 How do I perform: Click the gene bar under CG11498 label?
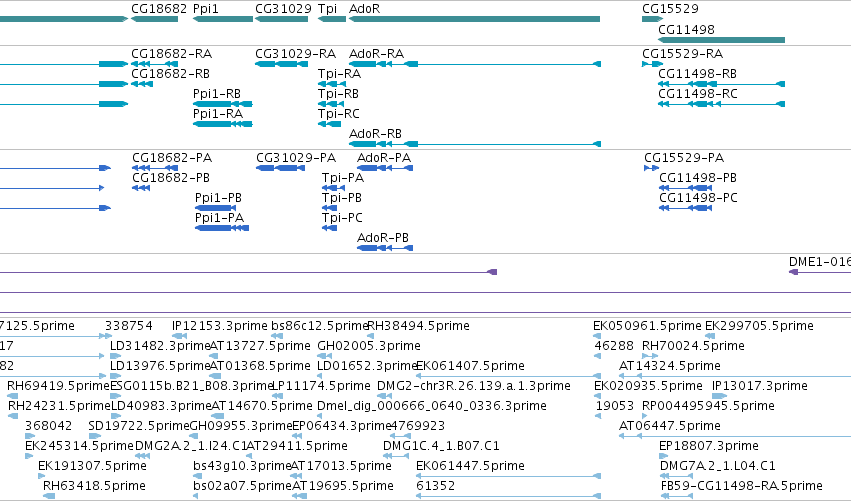[721, 40]
